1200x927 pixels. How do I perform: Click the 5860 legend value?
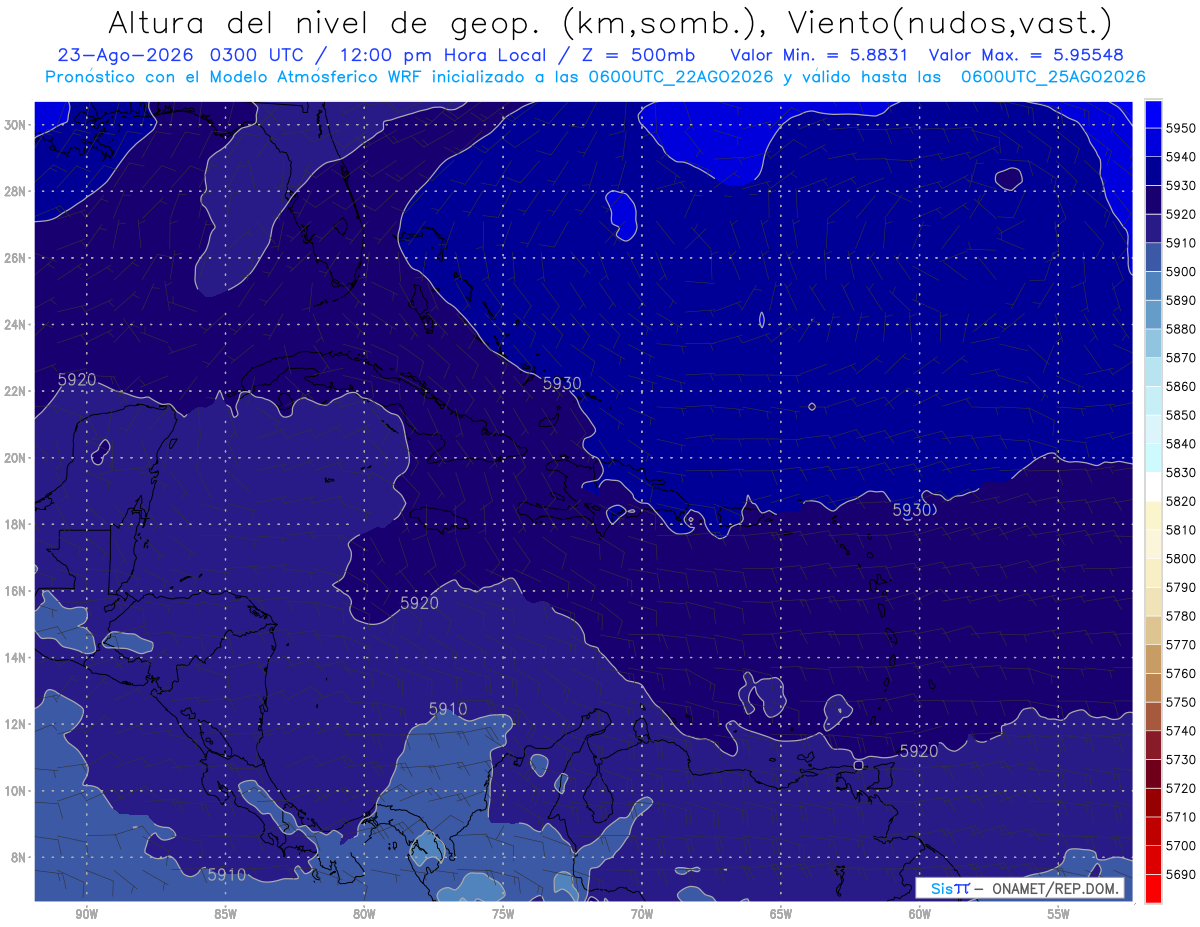click(1180, 386)
